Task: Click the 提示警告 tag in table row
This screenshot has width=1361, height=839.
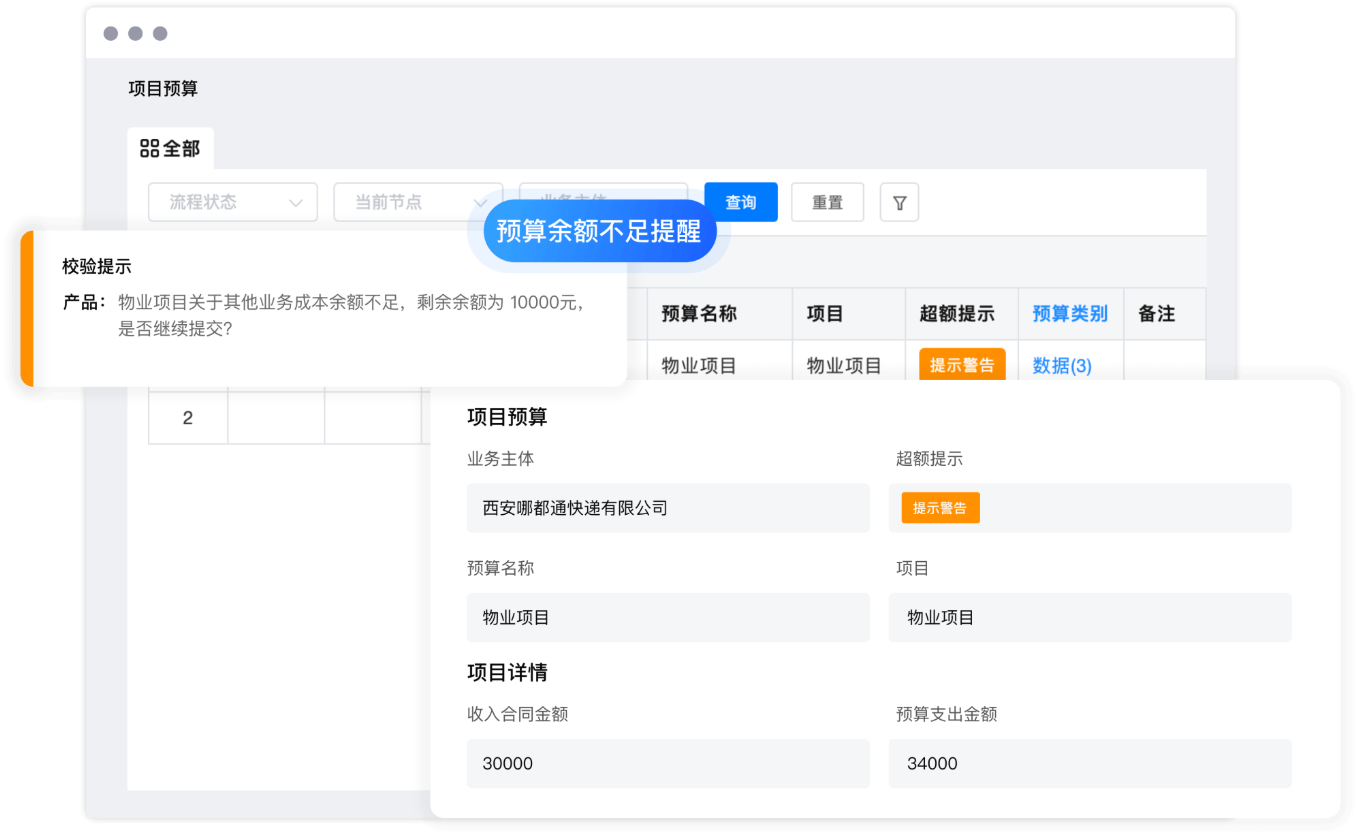Action: (x=962, y=365)
